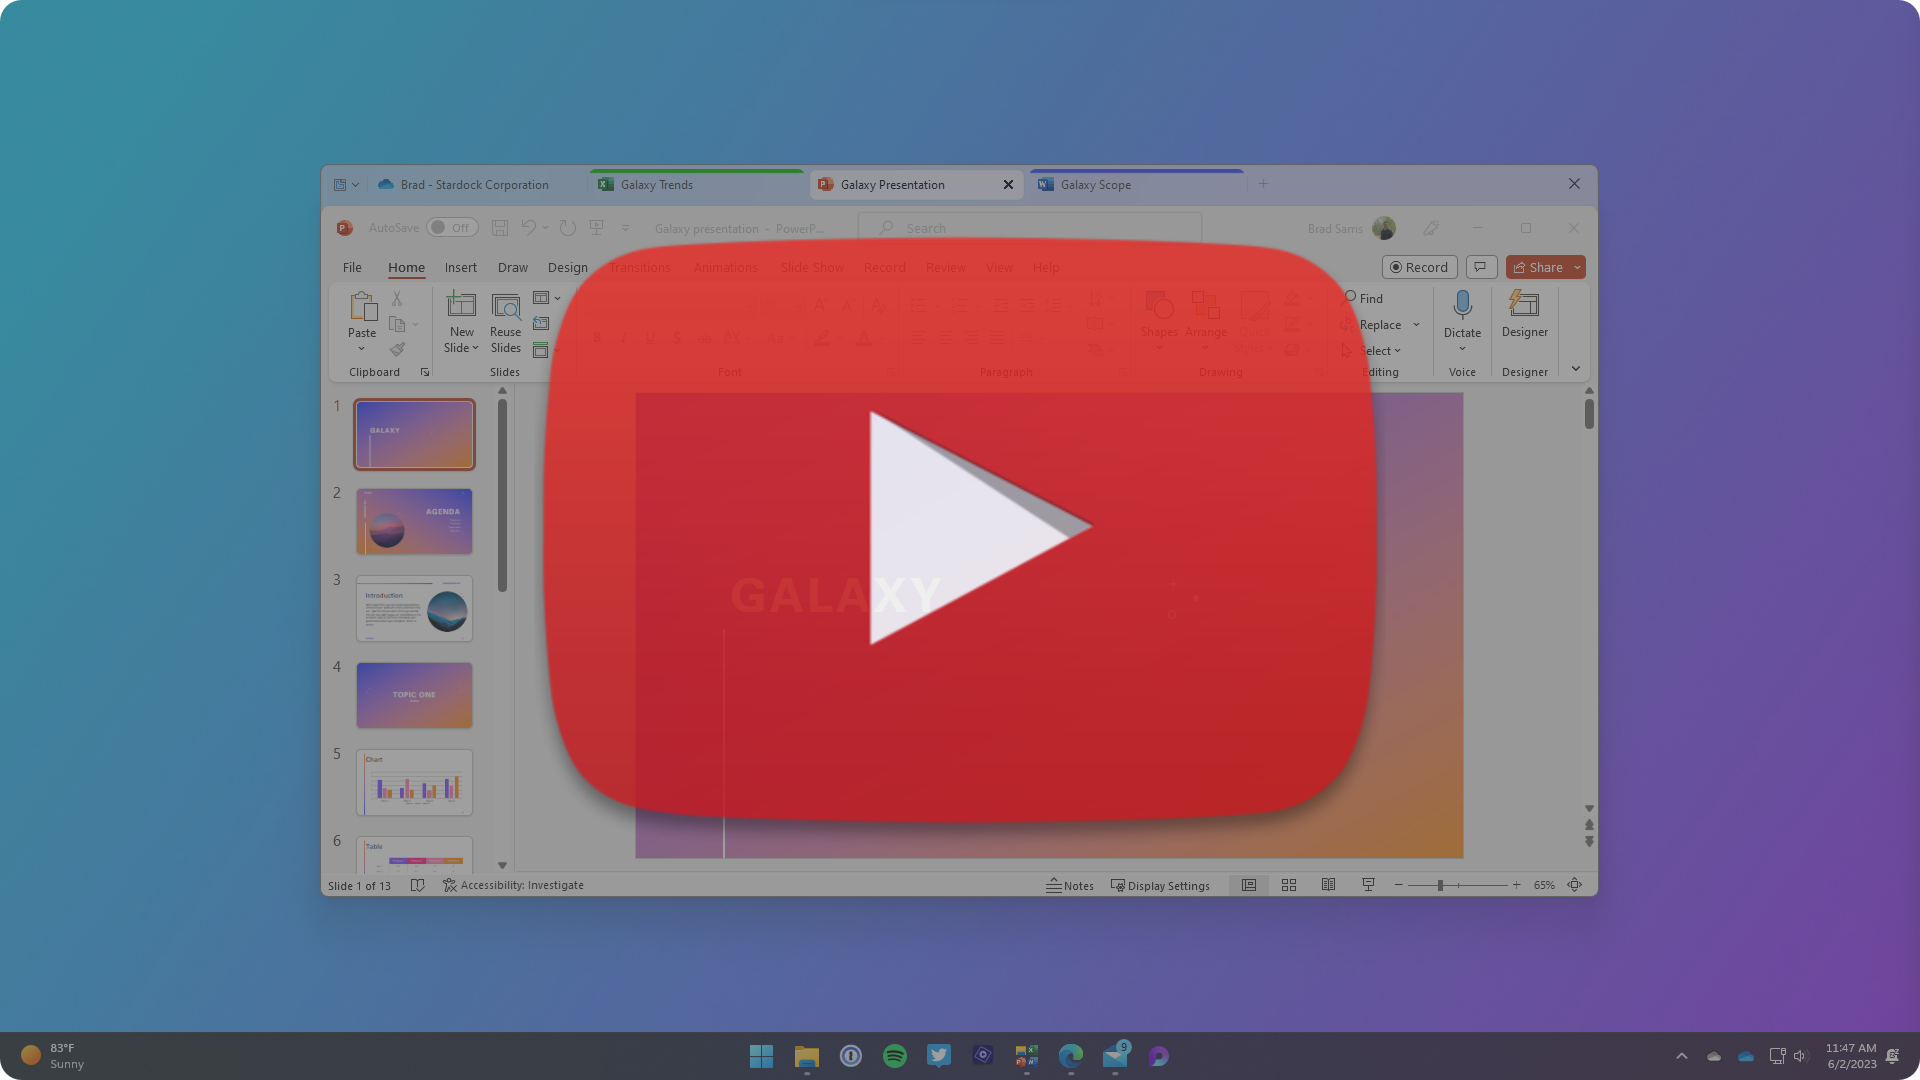1920x1080 pixels.
Task: Switch to the Draw tab
Action: pyautogui.click(x=513, y=267)
